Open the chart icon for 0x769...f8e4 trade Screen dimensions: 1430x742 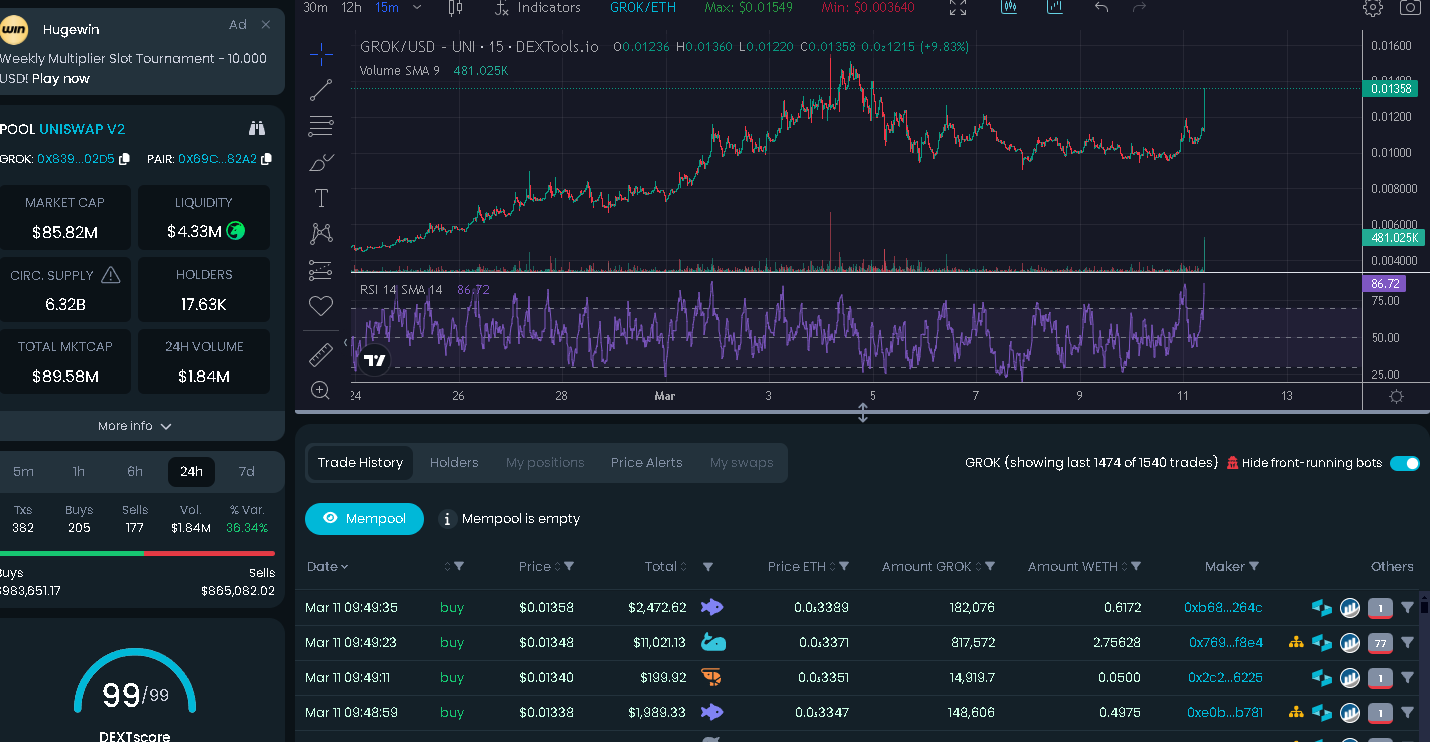tap(1350, 642)
